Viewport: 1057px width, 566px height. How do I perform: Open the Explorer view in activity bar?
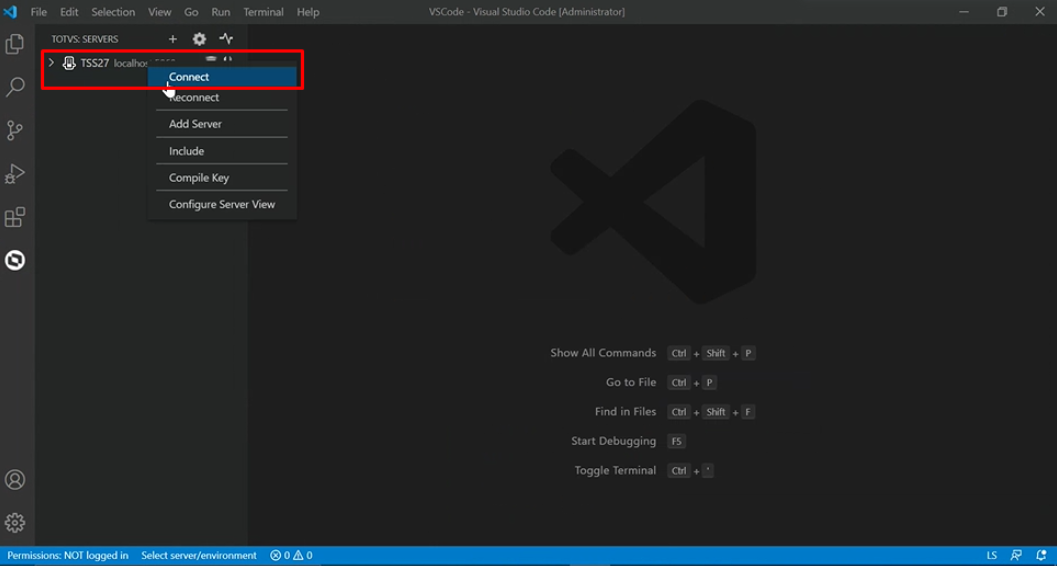[x=15, y=44]
